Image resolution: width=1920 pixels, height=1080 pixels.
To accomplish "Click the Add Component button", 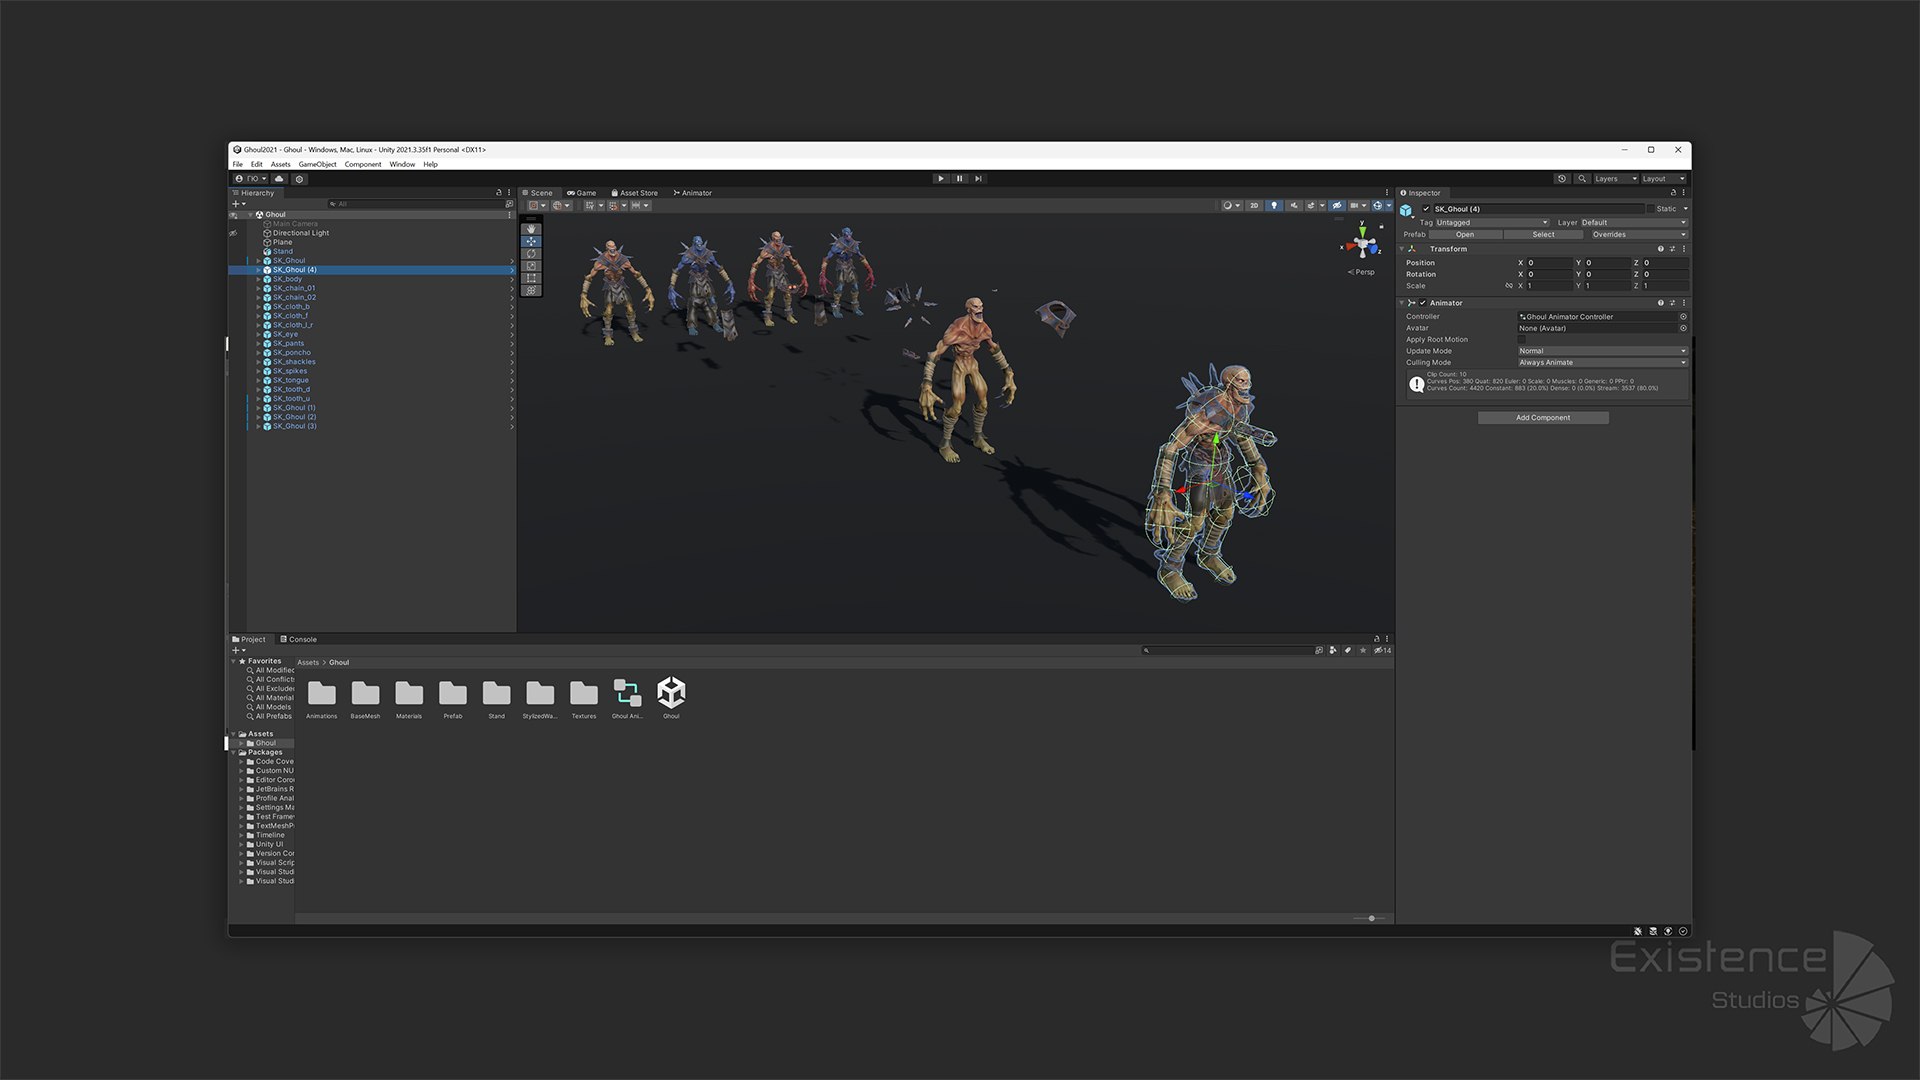I will 1542,418.
